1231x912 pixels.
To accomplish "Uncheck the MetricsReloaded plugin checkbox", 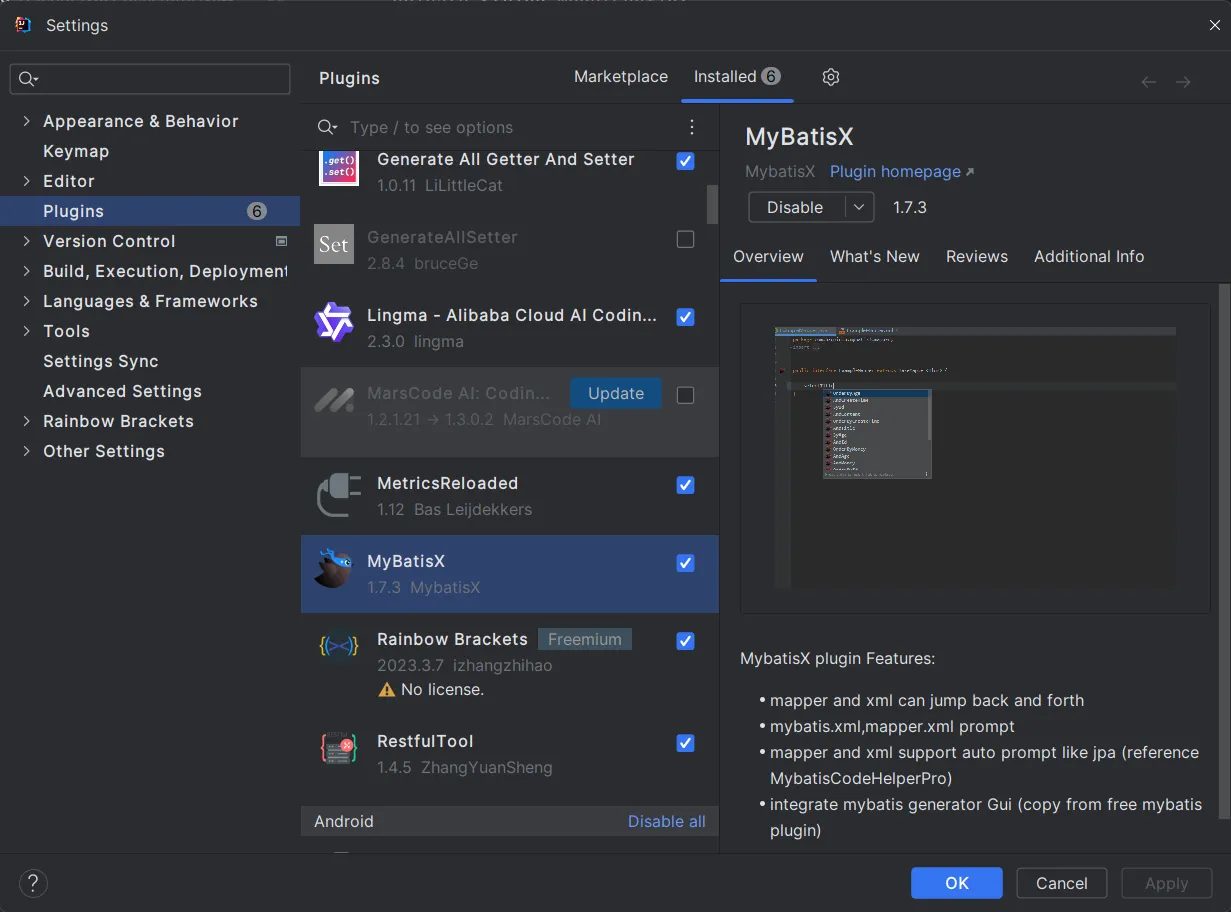I will click(x=685, y=485).
